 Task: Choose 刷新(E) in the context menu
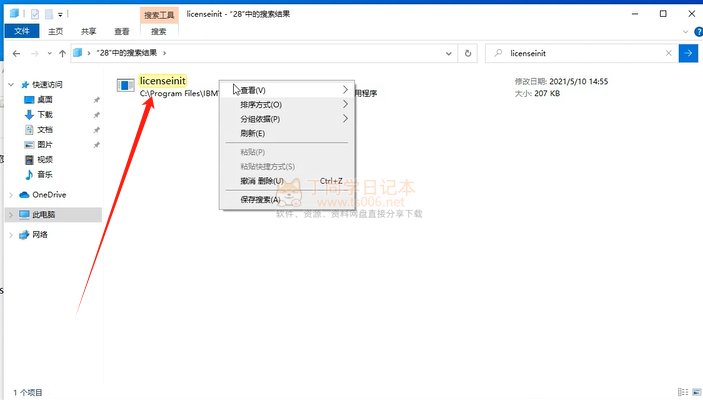pyautogui.click(x=252, y=133)
